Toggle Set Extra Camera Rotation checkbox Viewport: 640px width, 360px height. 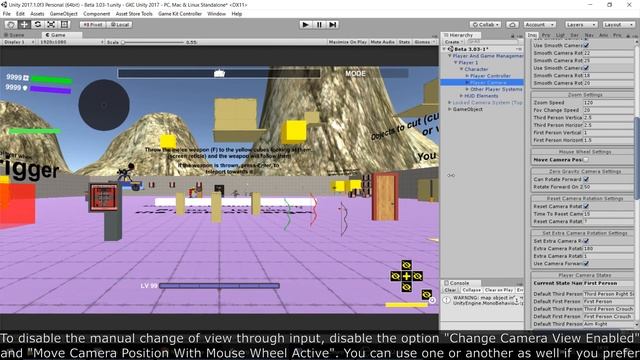coord(586,241)
